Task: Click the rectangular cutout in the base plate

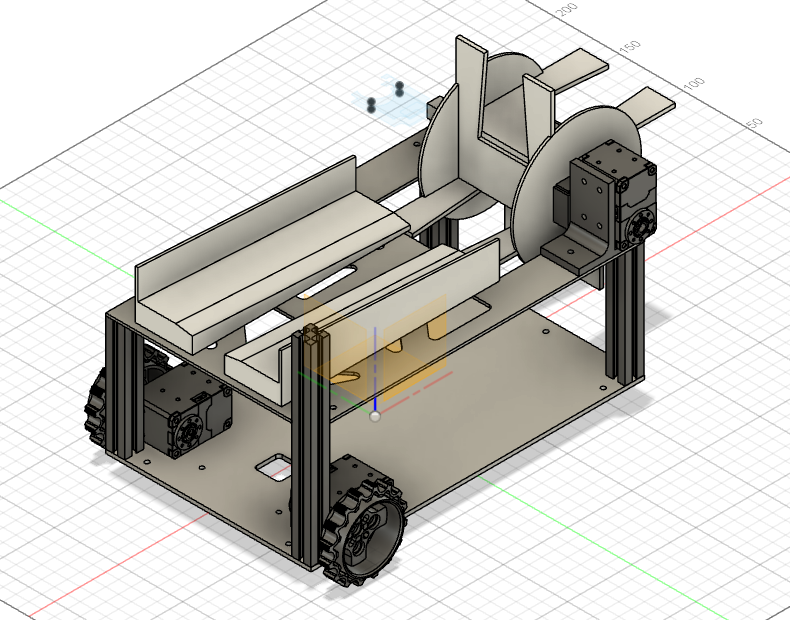Action: pos(270,465)
